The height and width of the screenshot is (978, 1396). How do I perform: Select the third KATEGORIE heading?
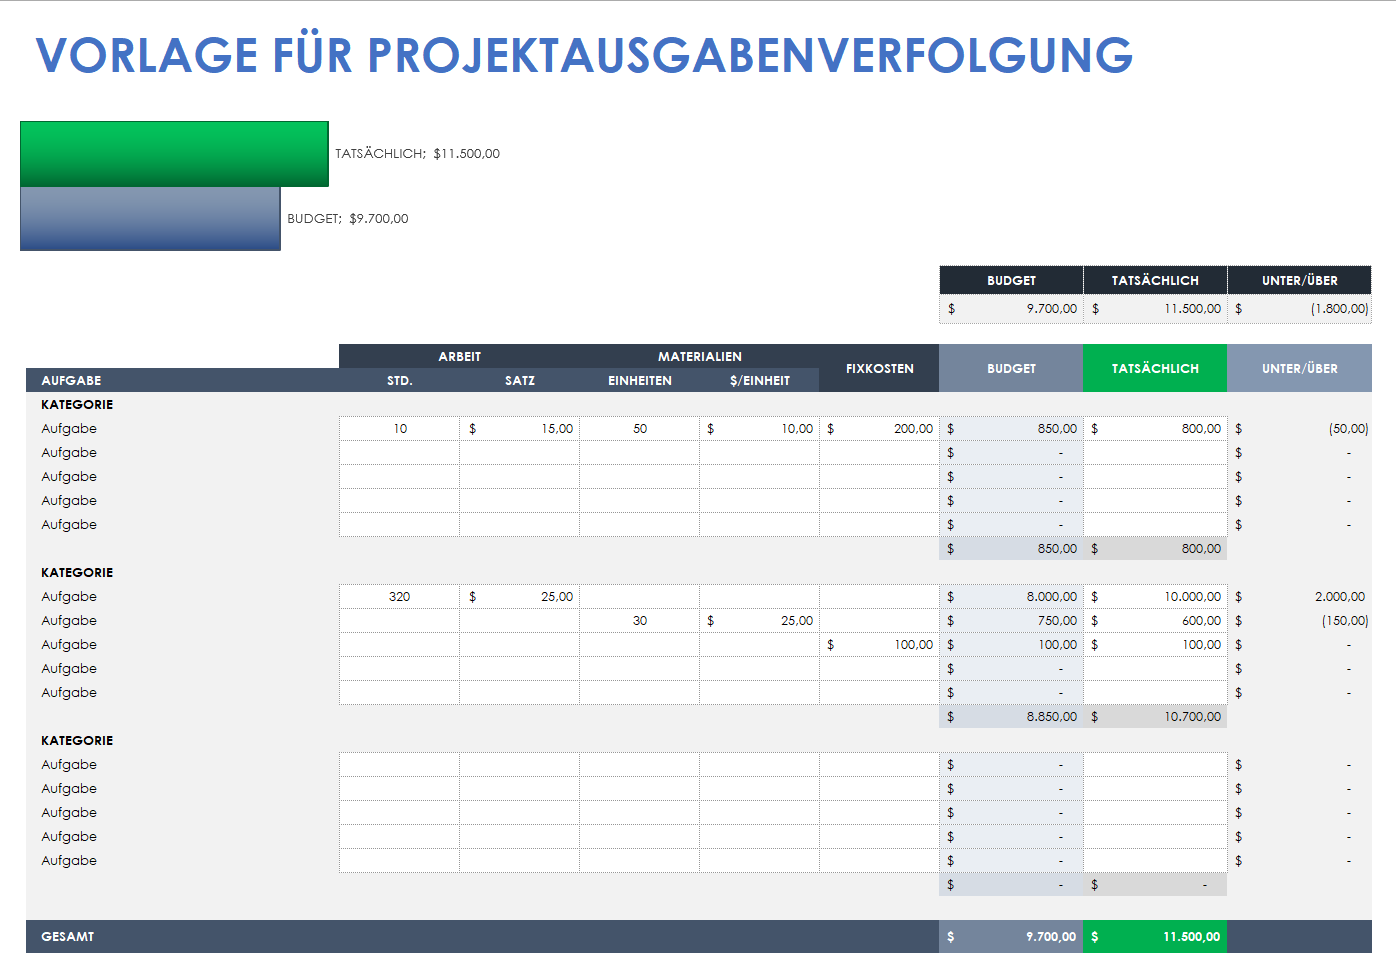click(77, 740)
